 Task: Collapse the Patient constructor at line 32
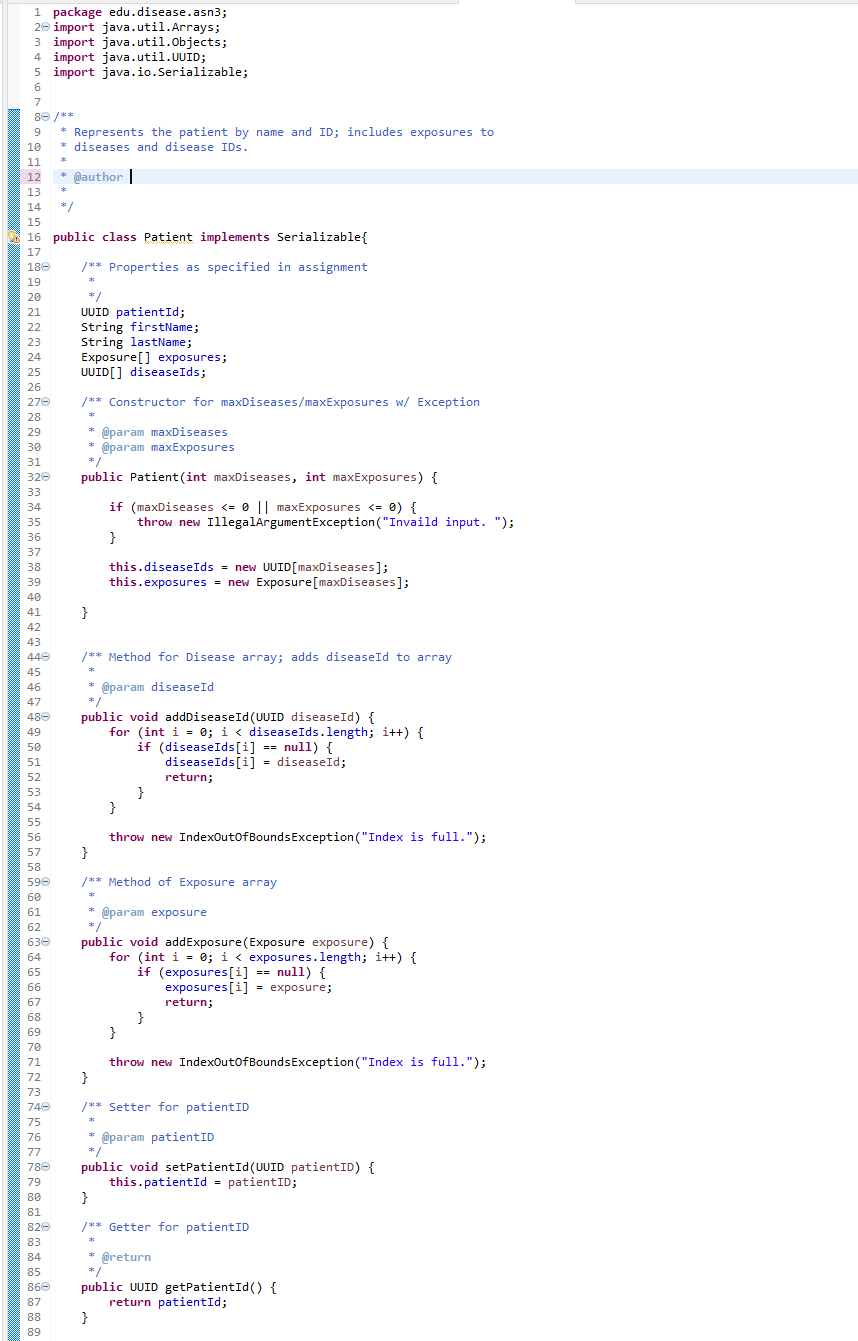click(x=44, y=477)
